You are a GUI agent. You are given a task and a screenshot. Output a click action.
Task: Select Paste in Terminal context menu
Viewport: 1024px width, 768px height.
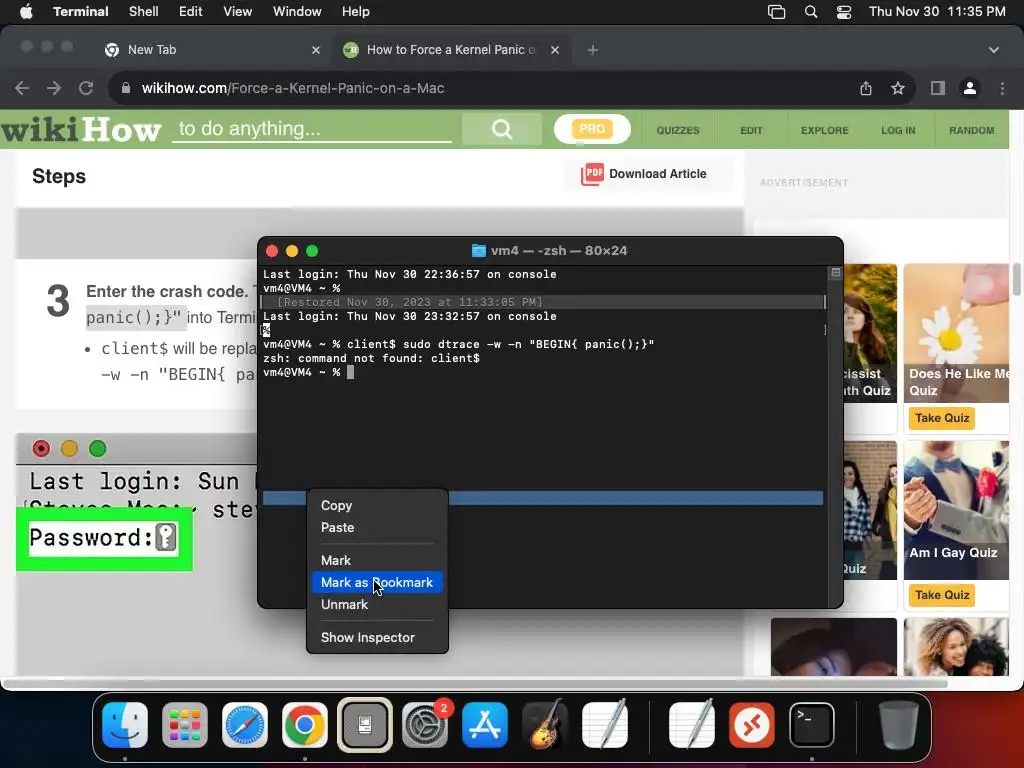tap(377, 528)
